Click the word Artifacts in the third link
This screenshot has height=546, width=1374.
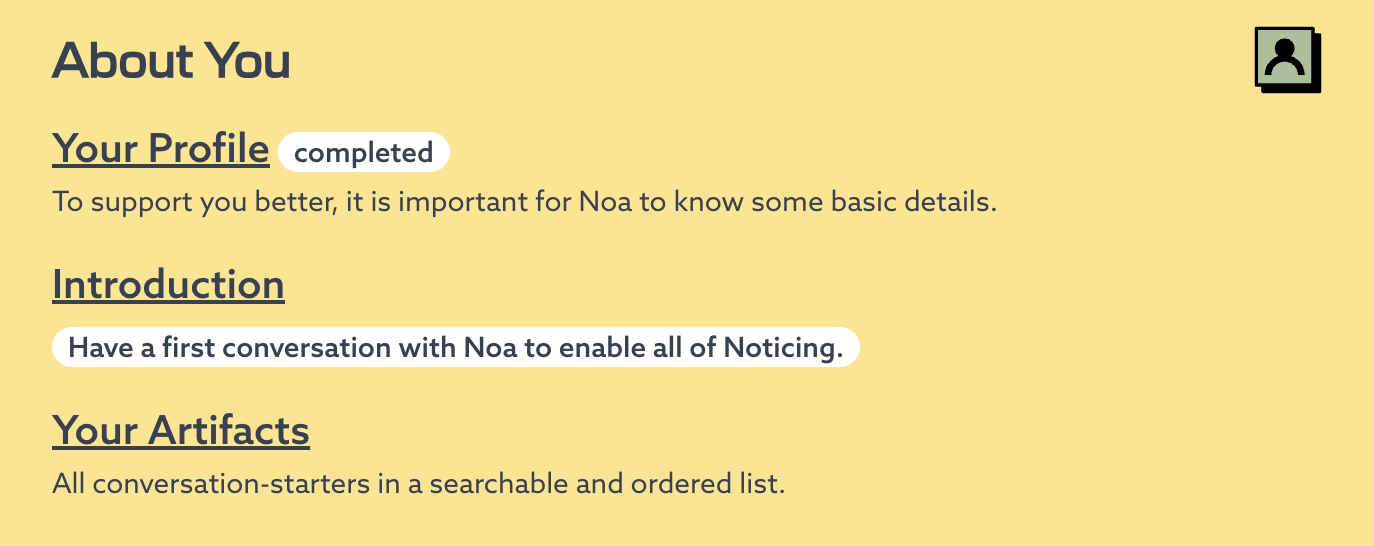pos(229,431)
